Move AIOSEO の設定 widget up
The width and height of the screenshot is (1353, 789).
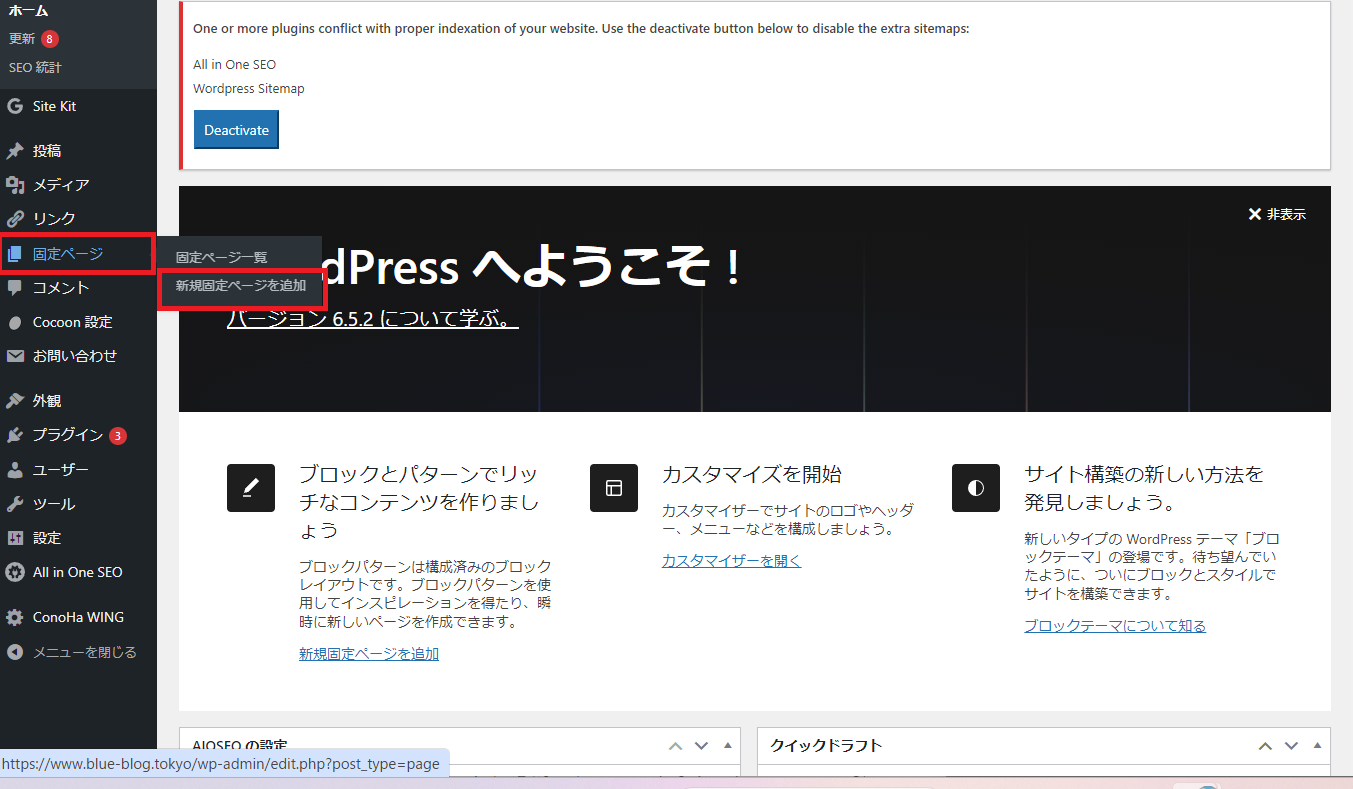click(x=675, y=746)
